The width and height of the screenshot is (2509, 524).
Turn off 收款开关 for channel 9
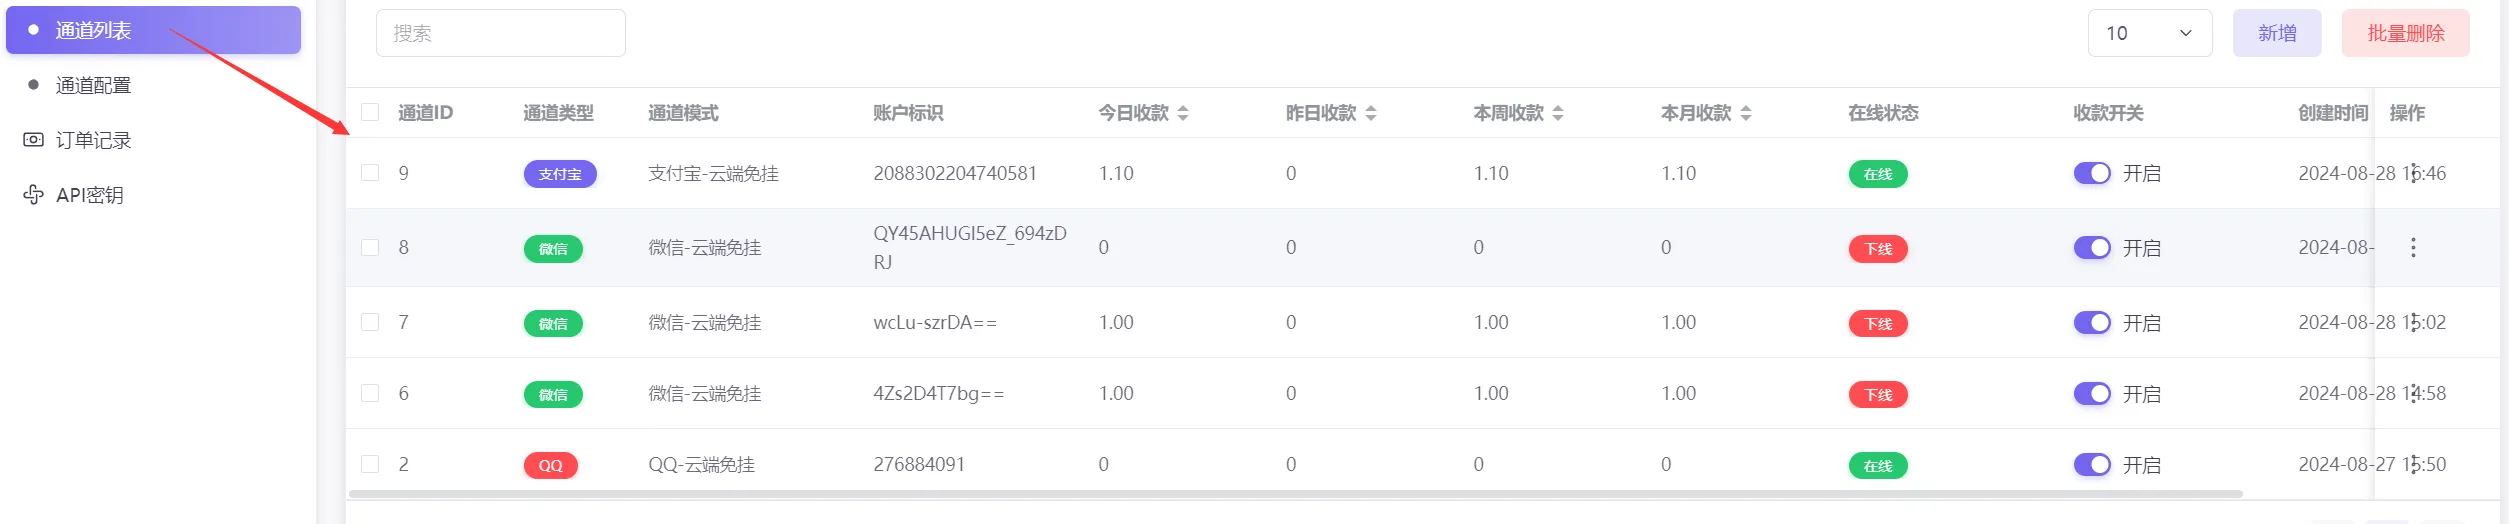[2091, 173]
